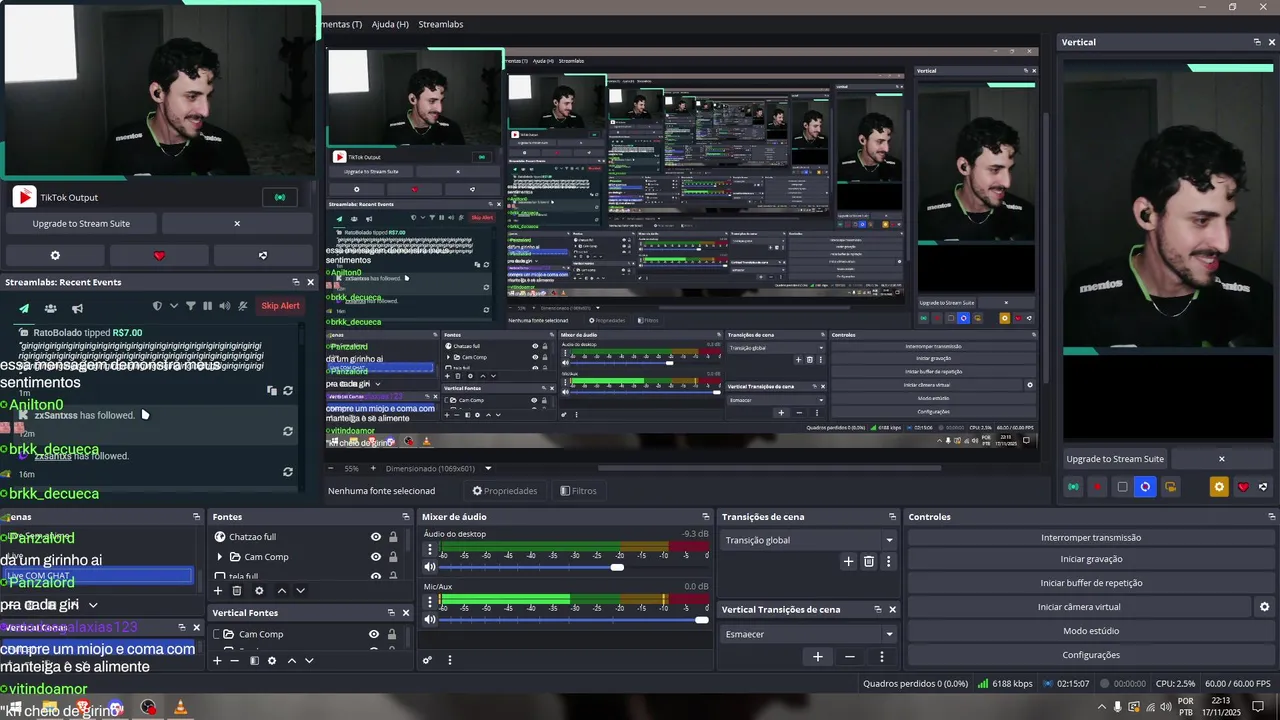Viewport: 1280px width, 720px height.
Task: Toggle visibility of Cam Comp in Vertical Fontes
Action: [x=374, y=634]
